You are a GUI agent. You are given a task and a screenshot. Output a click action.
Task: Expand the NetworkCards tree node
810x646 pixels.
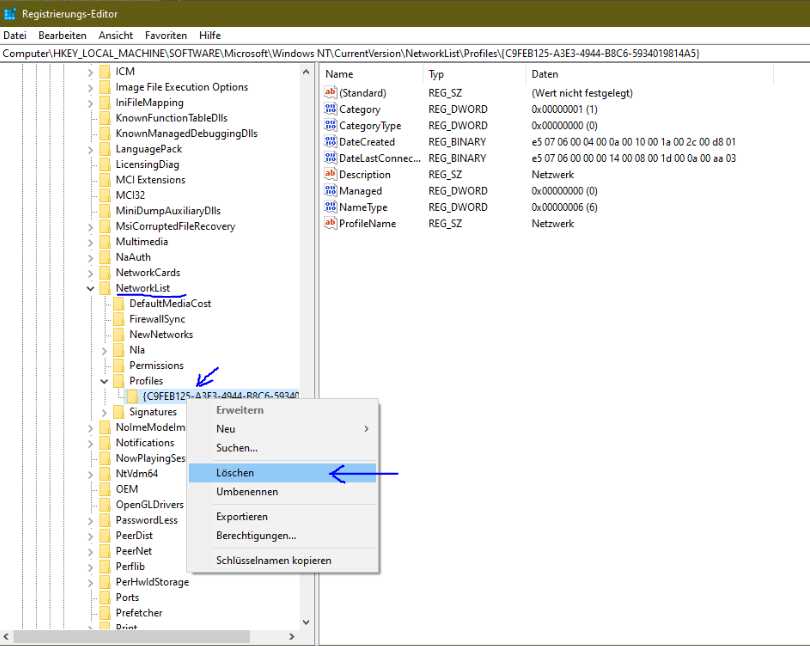tap(90, 273)
